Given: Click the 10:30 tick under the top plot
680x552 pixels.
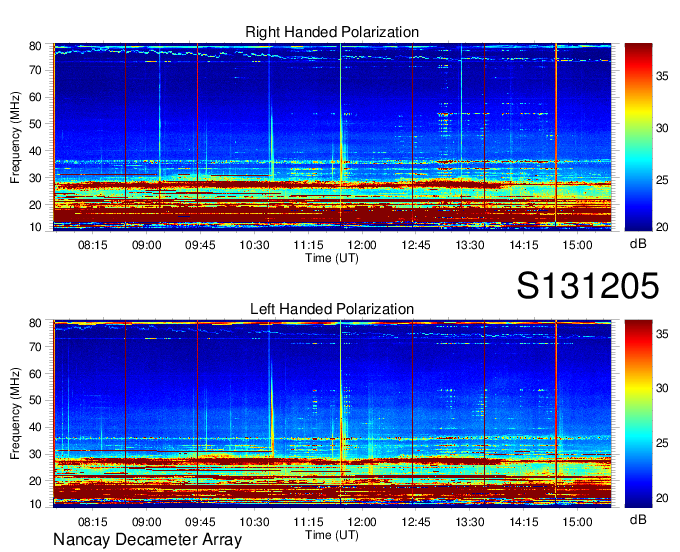Looking at the screenshot, I should [254, 245].
